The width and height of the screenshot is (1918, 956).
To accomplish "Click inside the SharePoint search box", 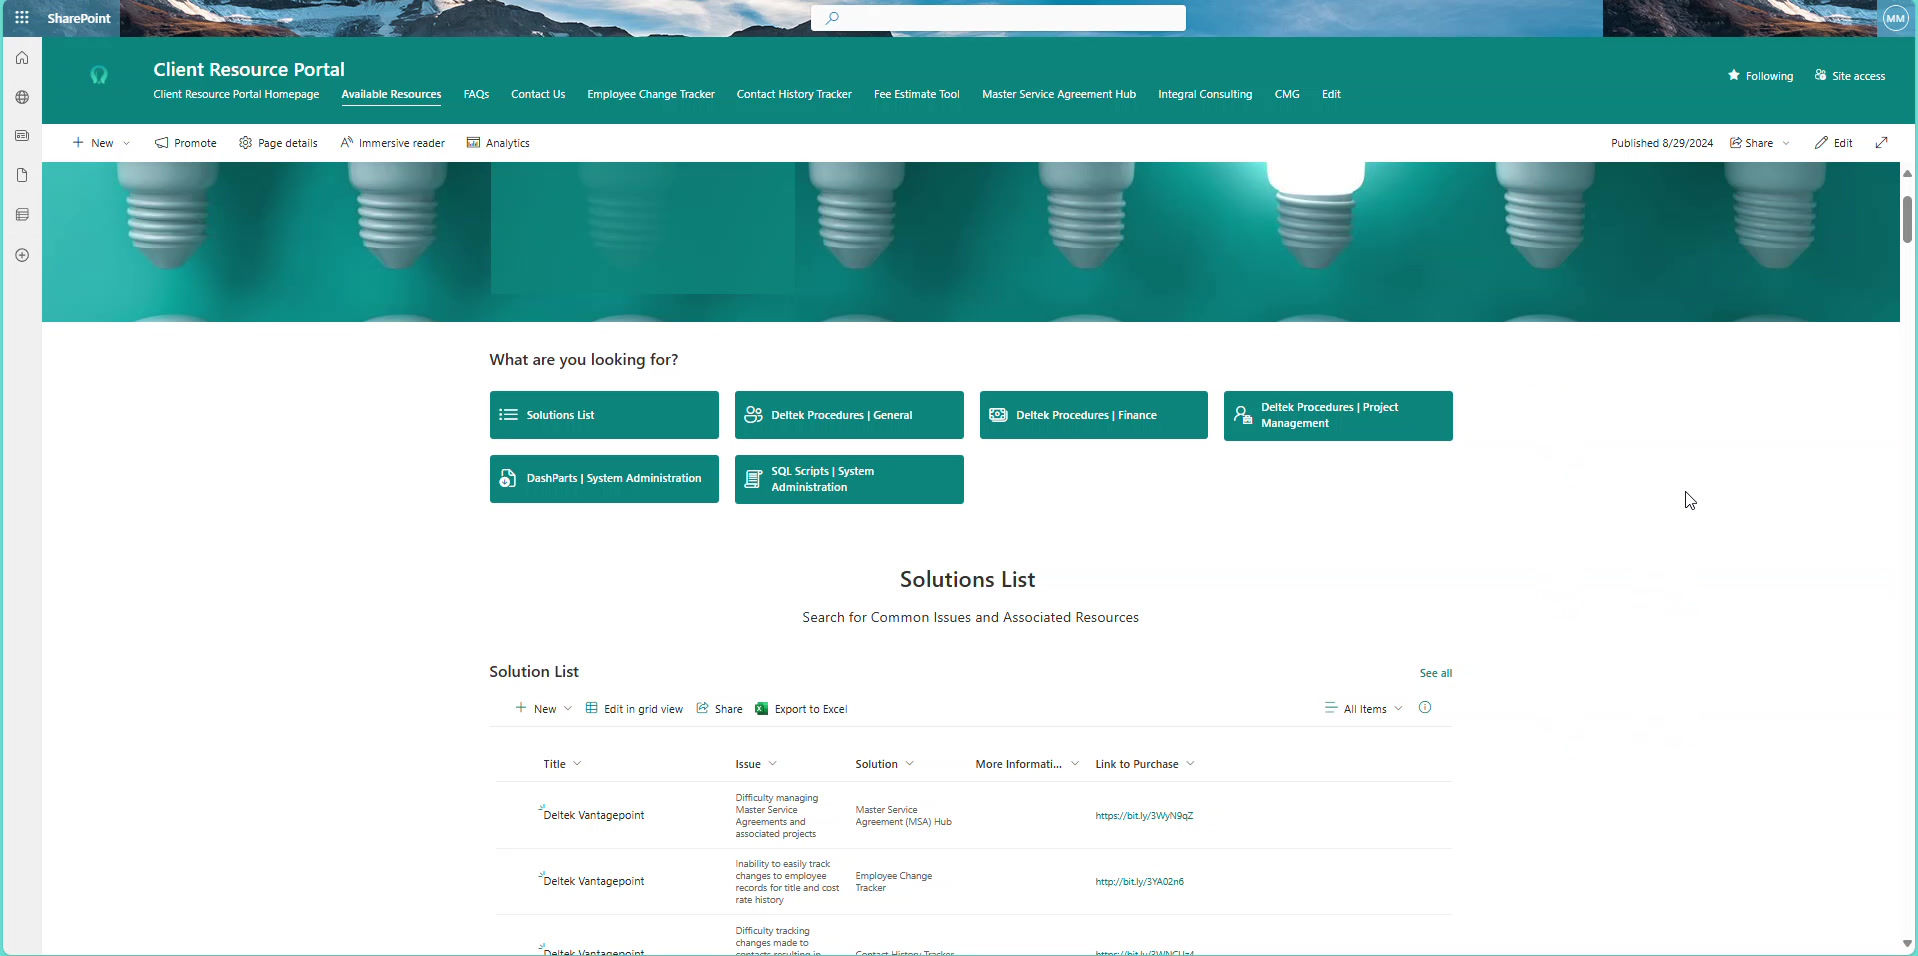I will [998, 18].
